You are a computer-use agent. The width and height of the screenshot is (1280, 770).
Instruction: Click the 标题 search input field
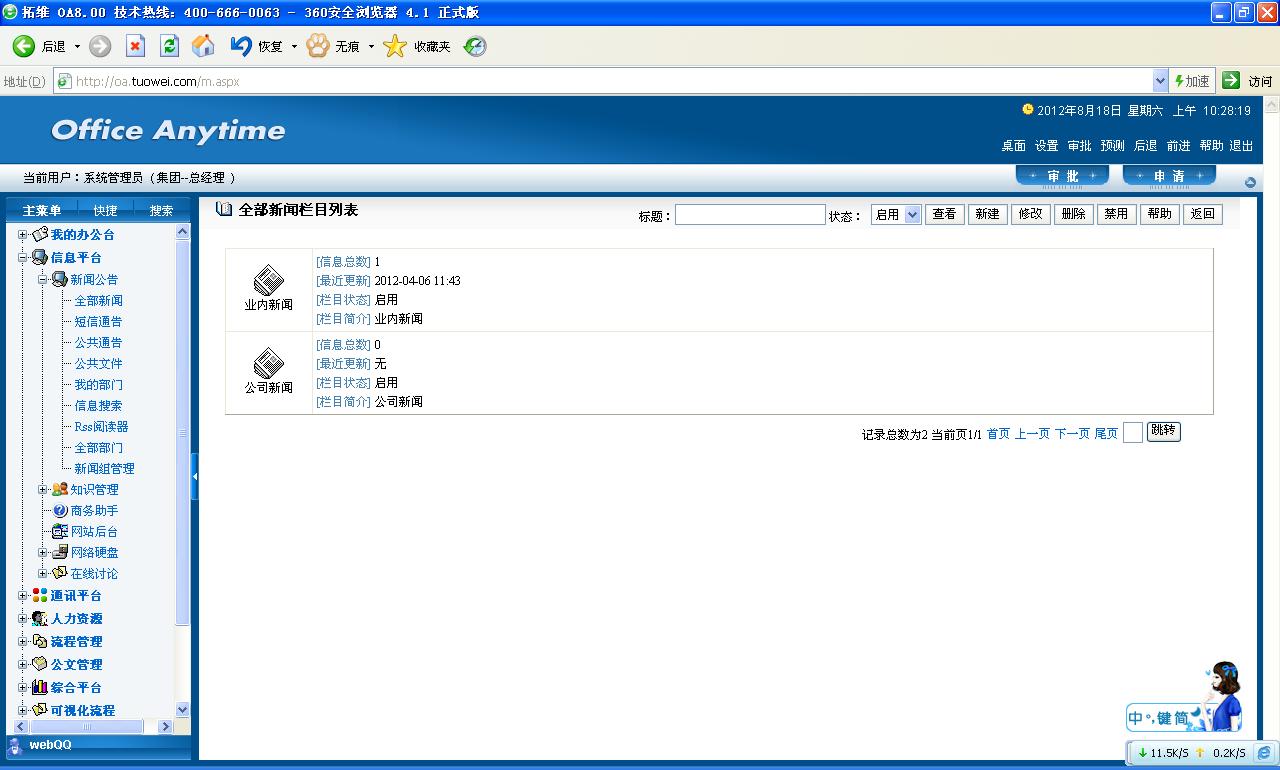coord(750,215)
